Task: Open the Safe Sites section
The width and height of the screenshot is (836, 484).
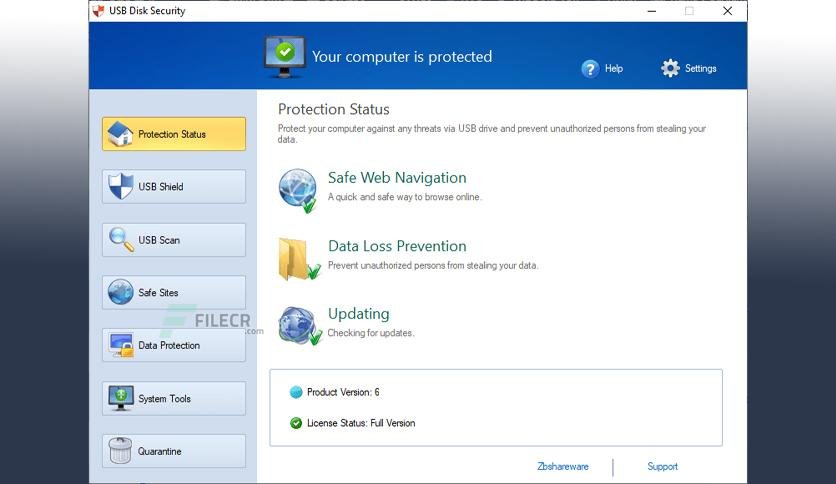Action: tap(174, 293)
